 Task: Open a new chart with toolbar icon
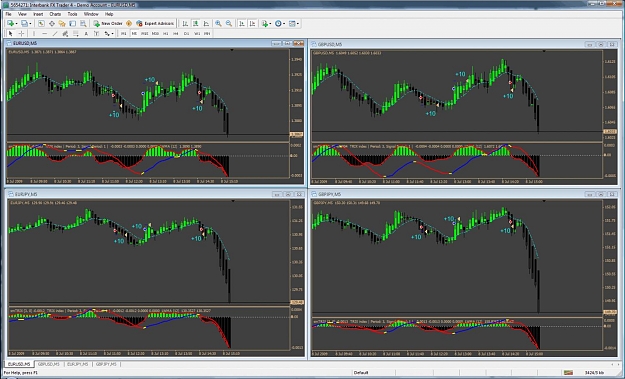10,24
